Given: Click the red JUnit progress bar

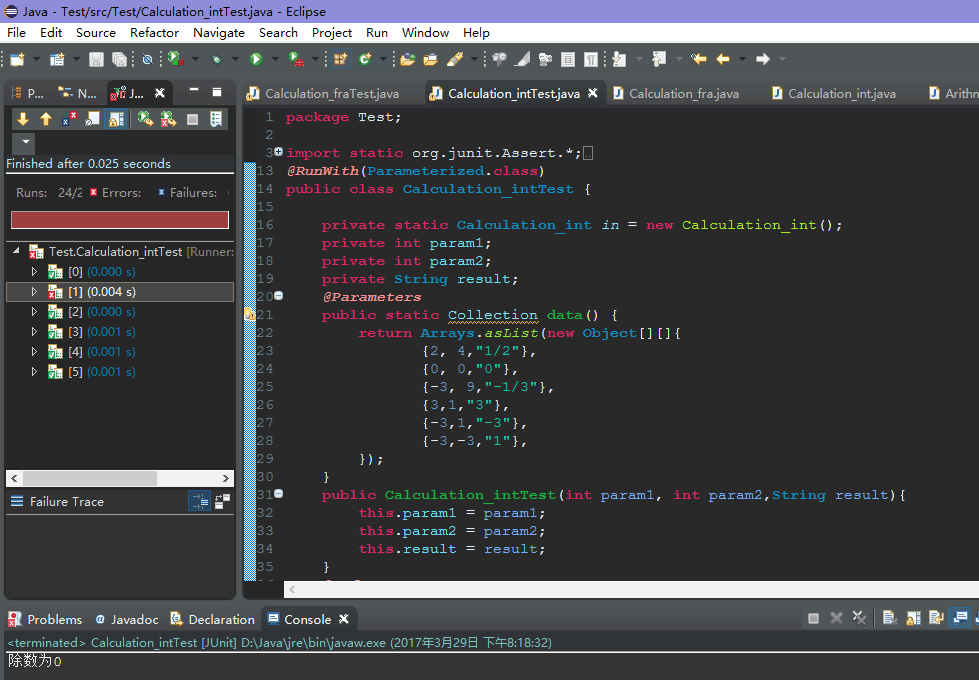Looking at the screenshot, I should [x=120, y=220].
